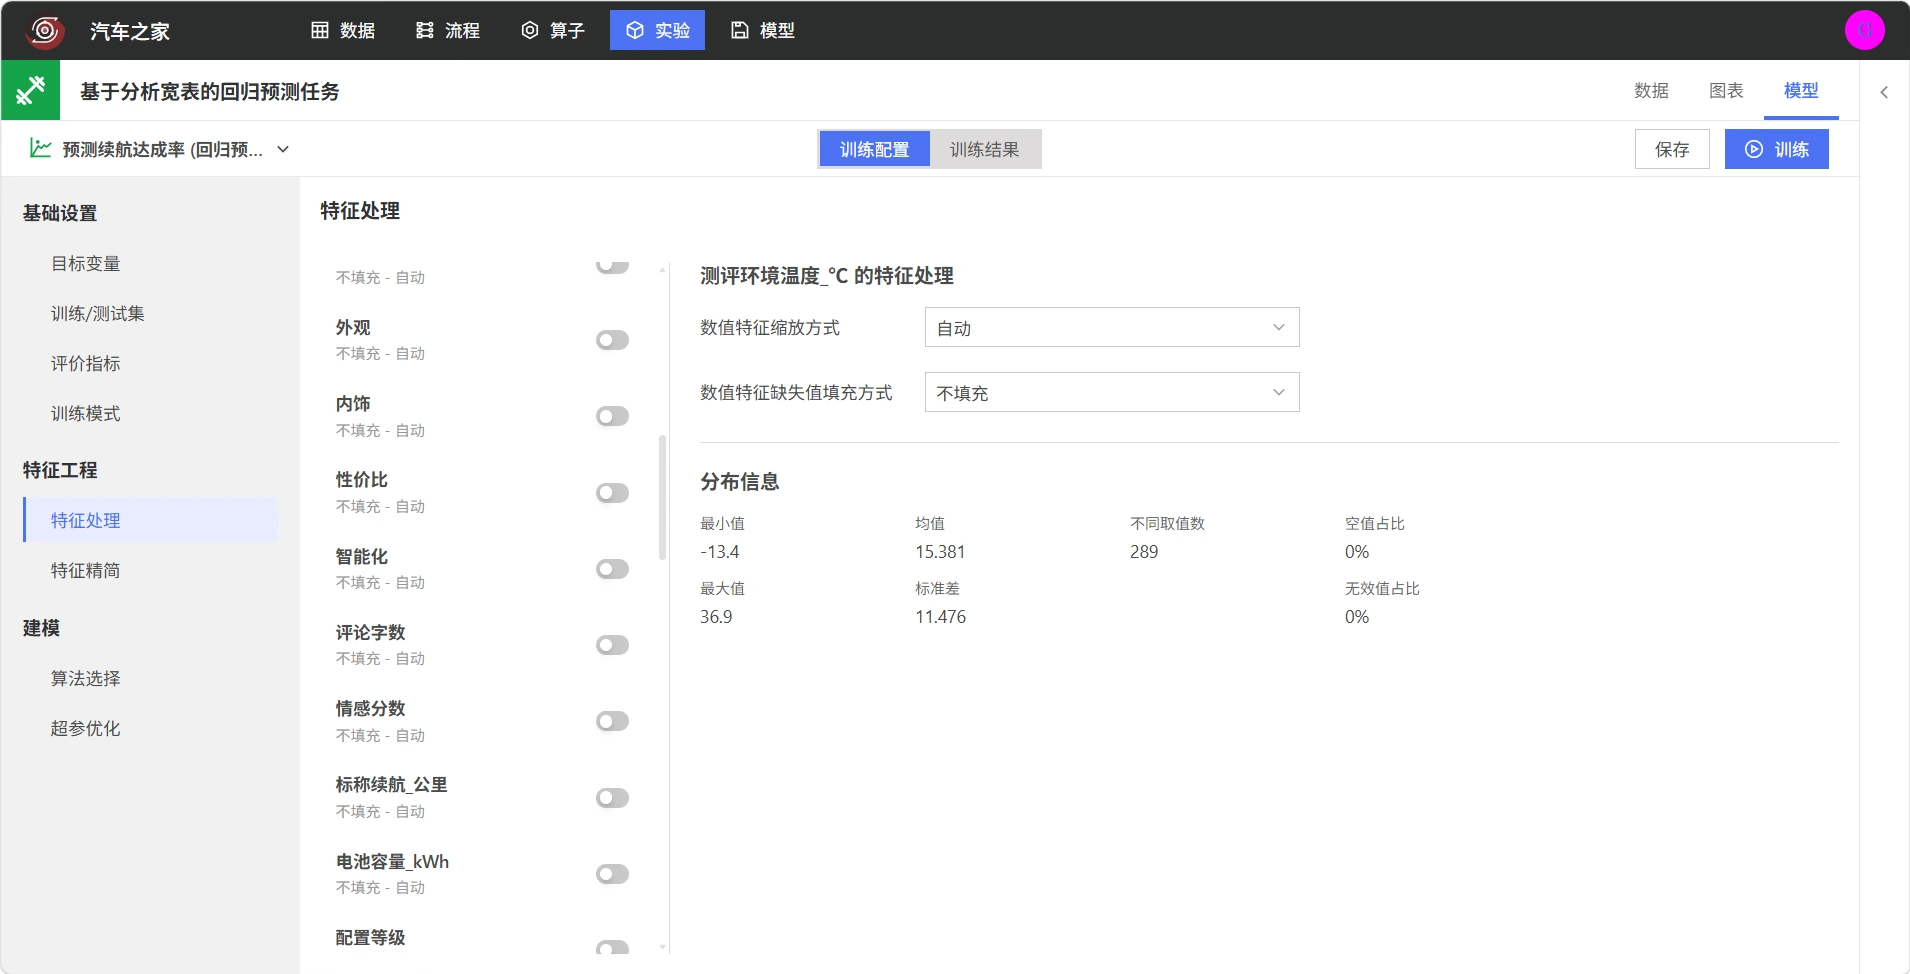1910x974 pixels.
Task: Click the 保存 button
Action: pyautogui.click(x=1672, y=149)
